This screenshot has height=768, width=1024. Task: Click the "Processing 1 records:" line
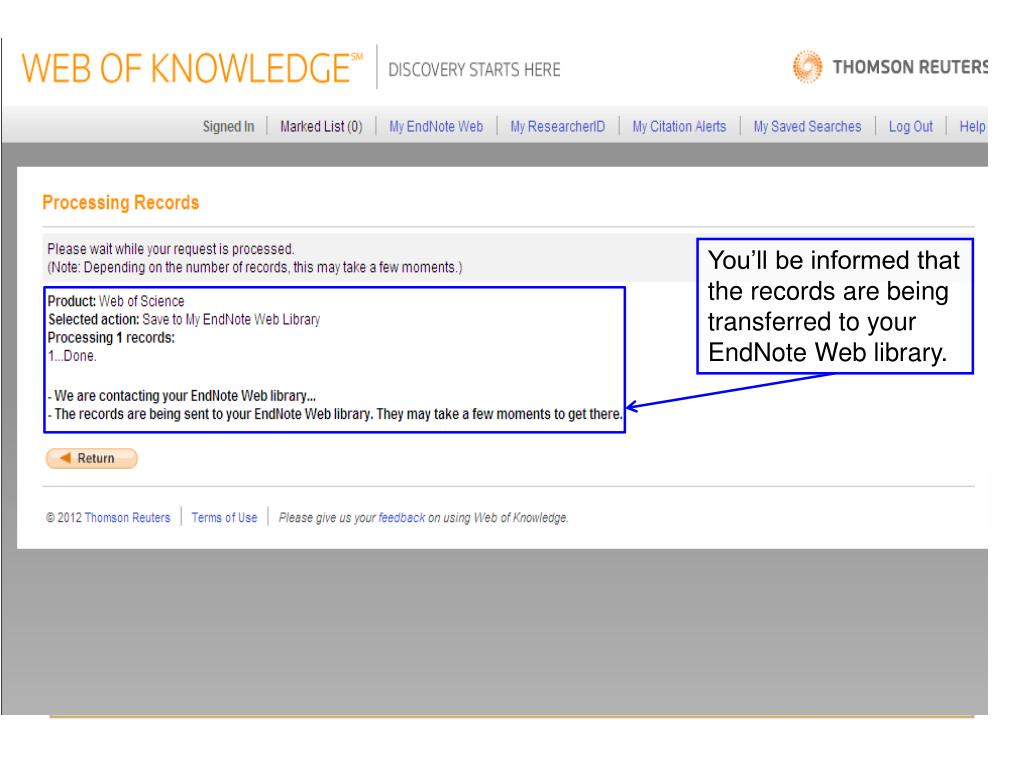pyautogui.click(x=111, y=338)
